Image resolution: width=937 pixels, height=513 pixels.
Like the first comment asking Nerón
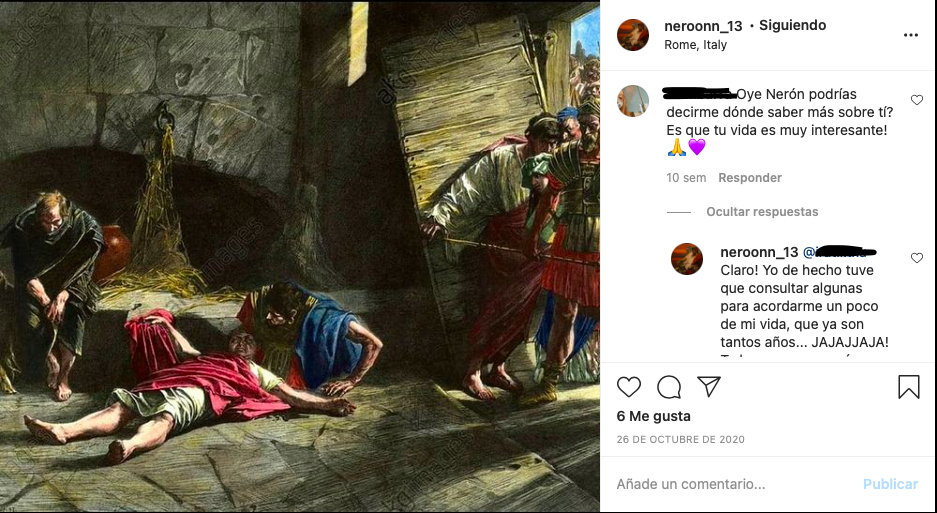point(916,100)
